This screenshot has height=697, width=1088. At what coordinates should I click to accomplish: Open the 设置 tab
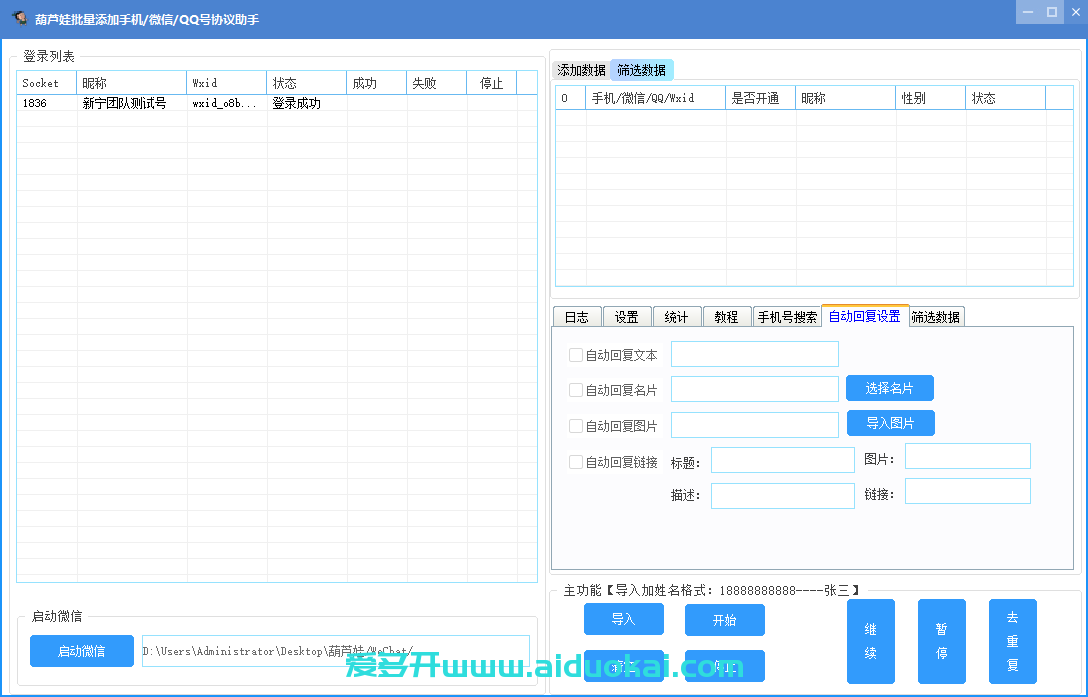627,317
